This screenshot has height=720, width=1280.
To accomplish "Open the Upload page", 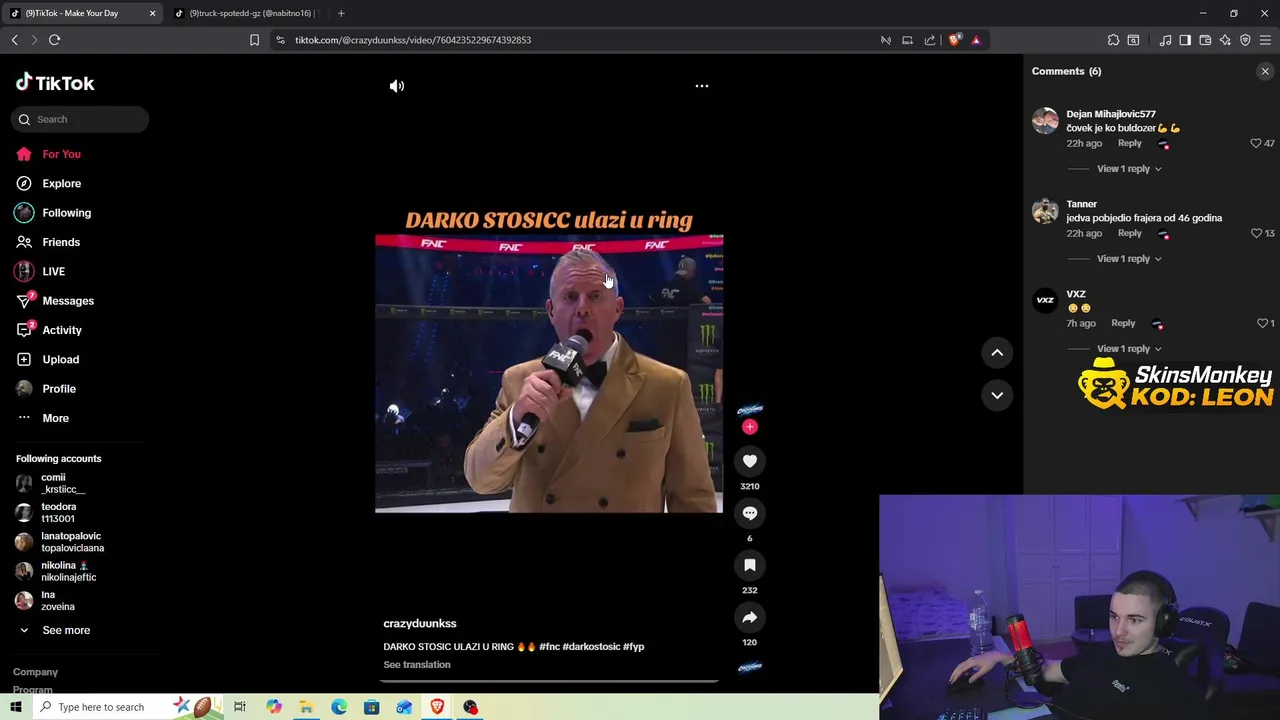I will click(60, 359).
